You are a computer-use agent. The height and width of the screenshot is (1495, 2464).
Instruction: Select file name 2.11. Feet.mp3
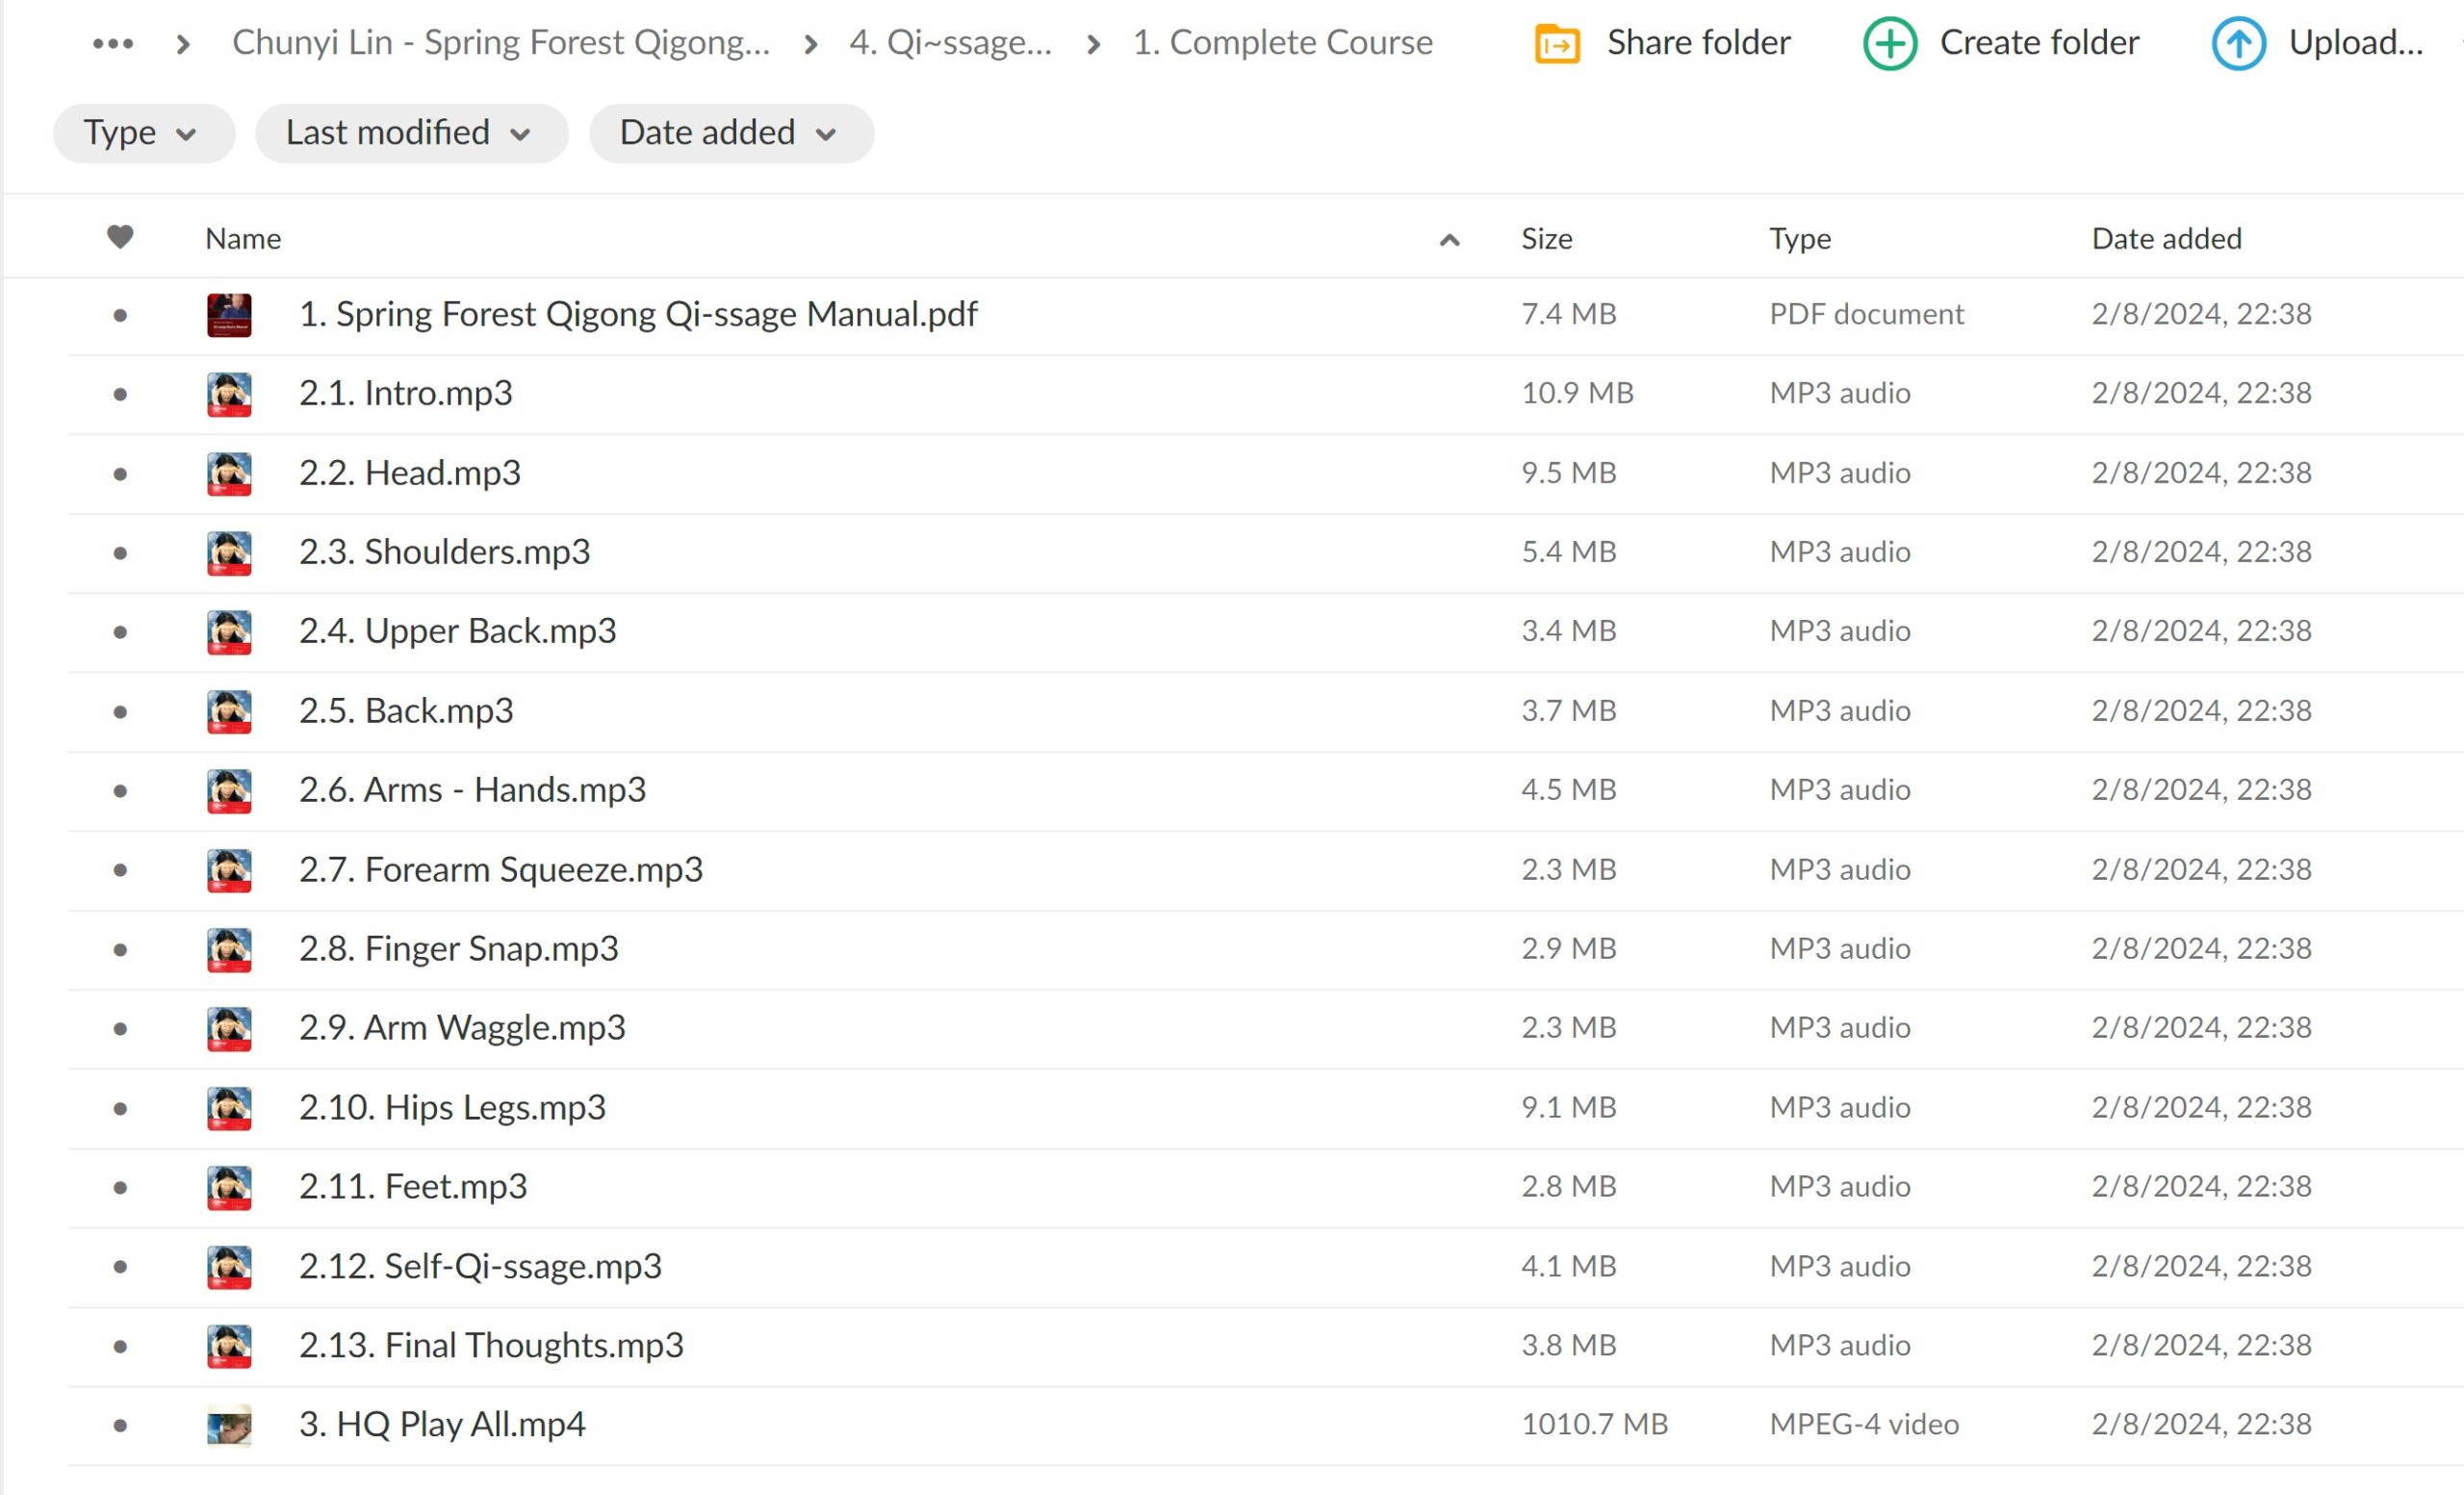[412, 1188]
